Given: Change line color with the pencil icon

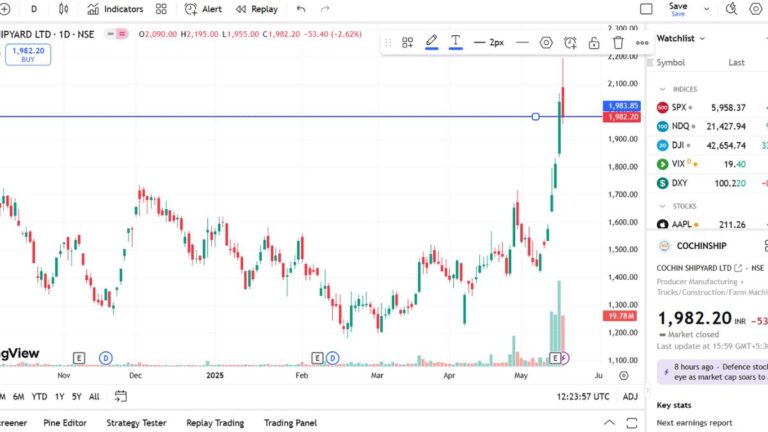Looking at the screenshot, I should (x=432, y=42).
